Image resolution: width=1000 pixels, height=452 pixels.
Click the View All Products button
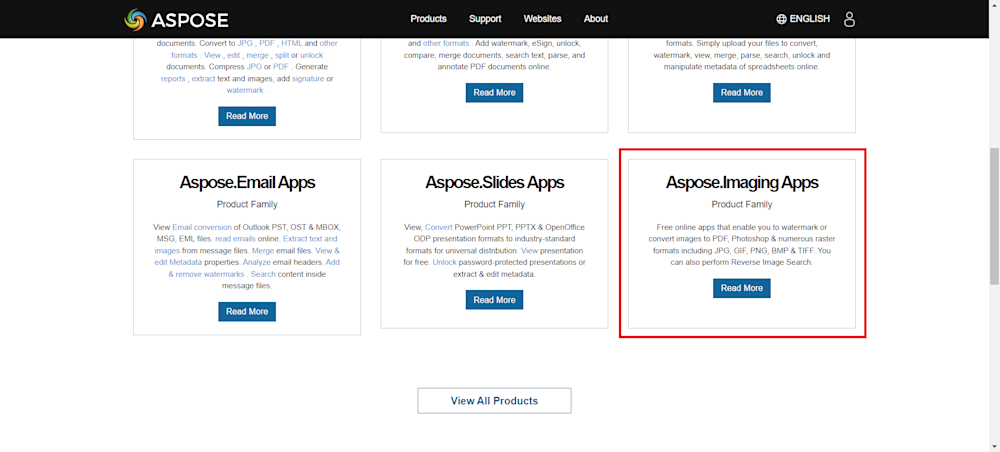click(x=494, y=401)
